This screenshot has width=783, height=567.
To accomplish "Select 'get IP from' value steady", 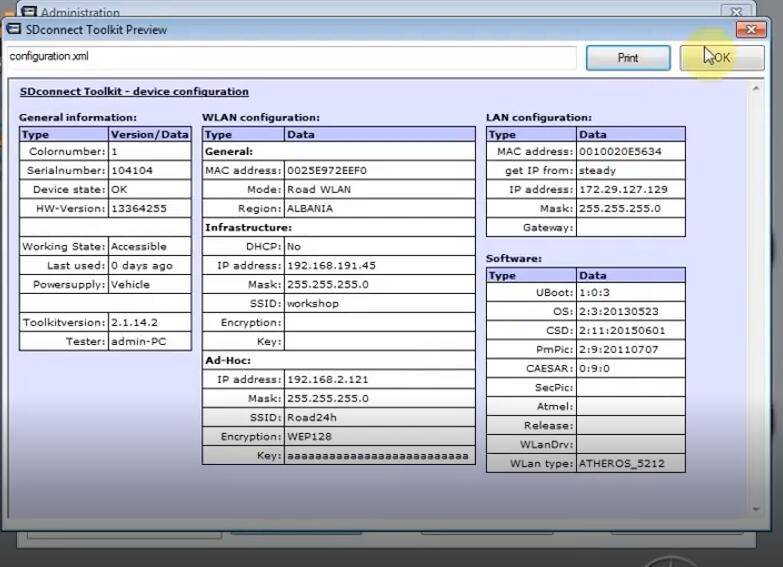I will 597,170.
